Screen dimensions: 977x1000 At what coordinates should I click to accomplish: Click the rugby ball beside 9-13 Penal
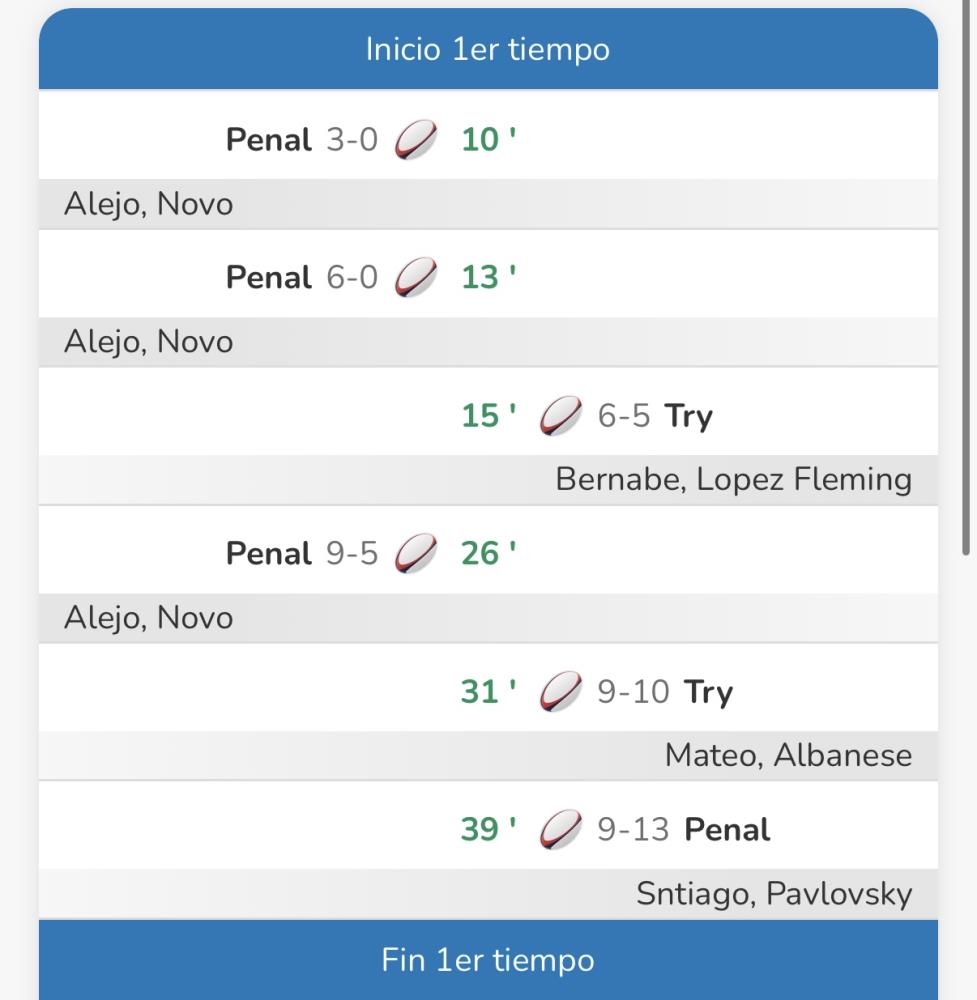click(x=561, y=830)
